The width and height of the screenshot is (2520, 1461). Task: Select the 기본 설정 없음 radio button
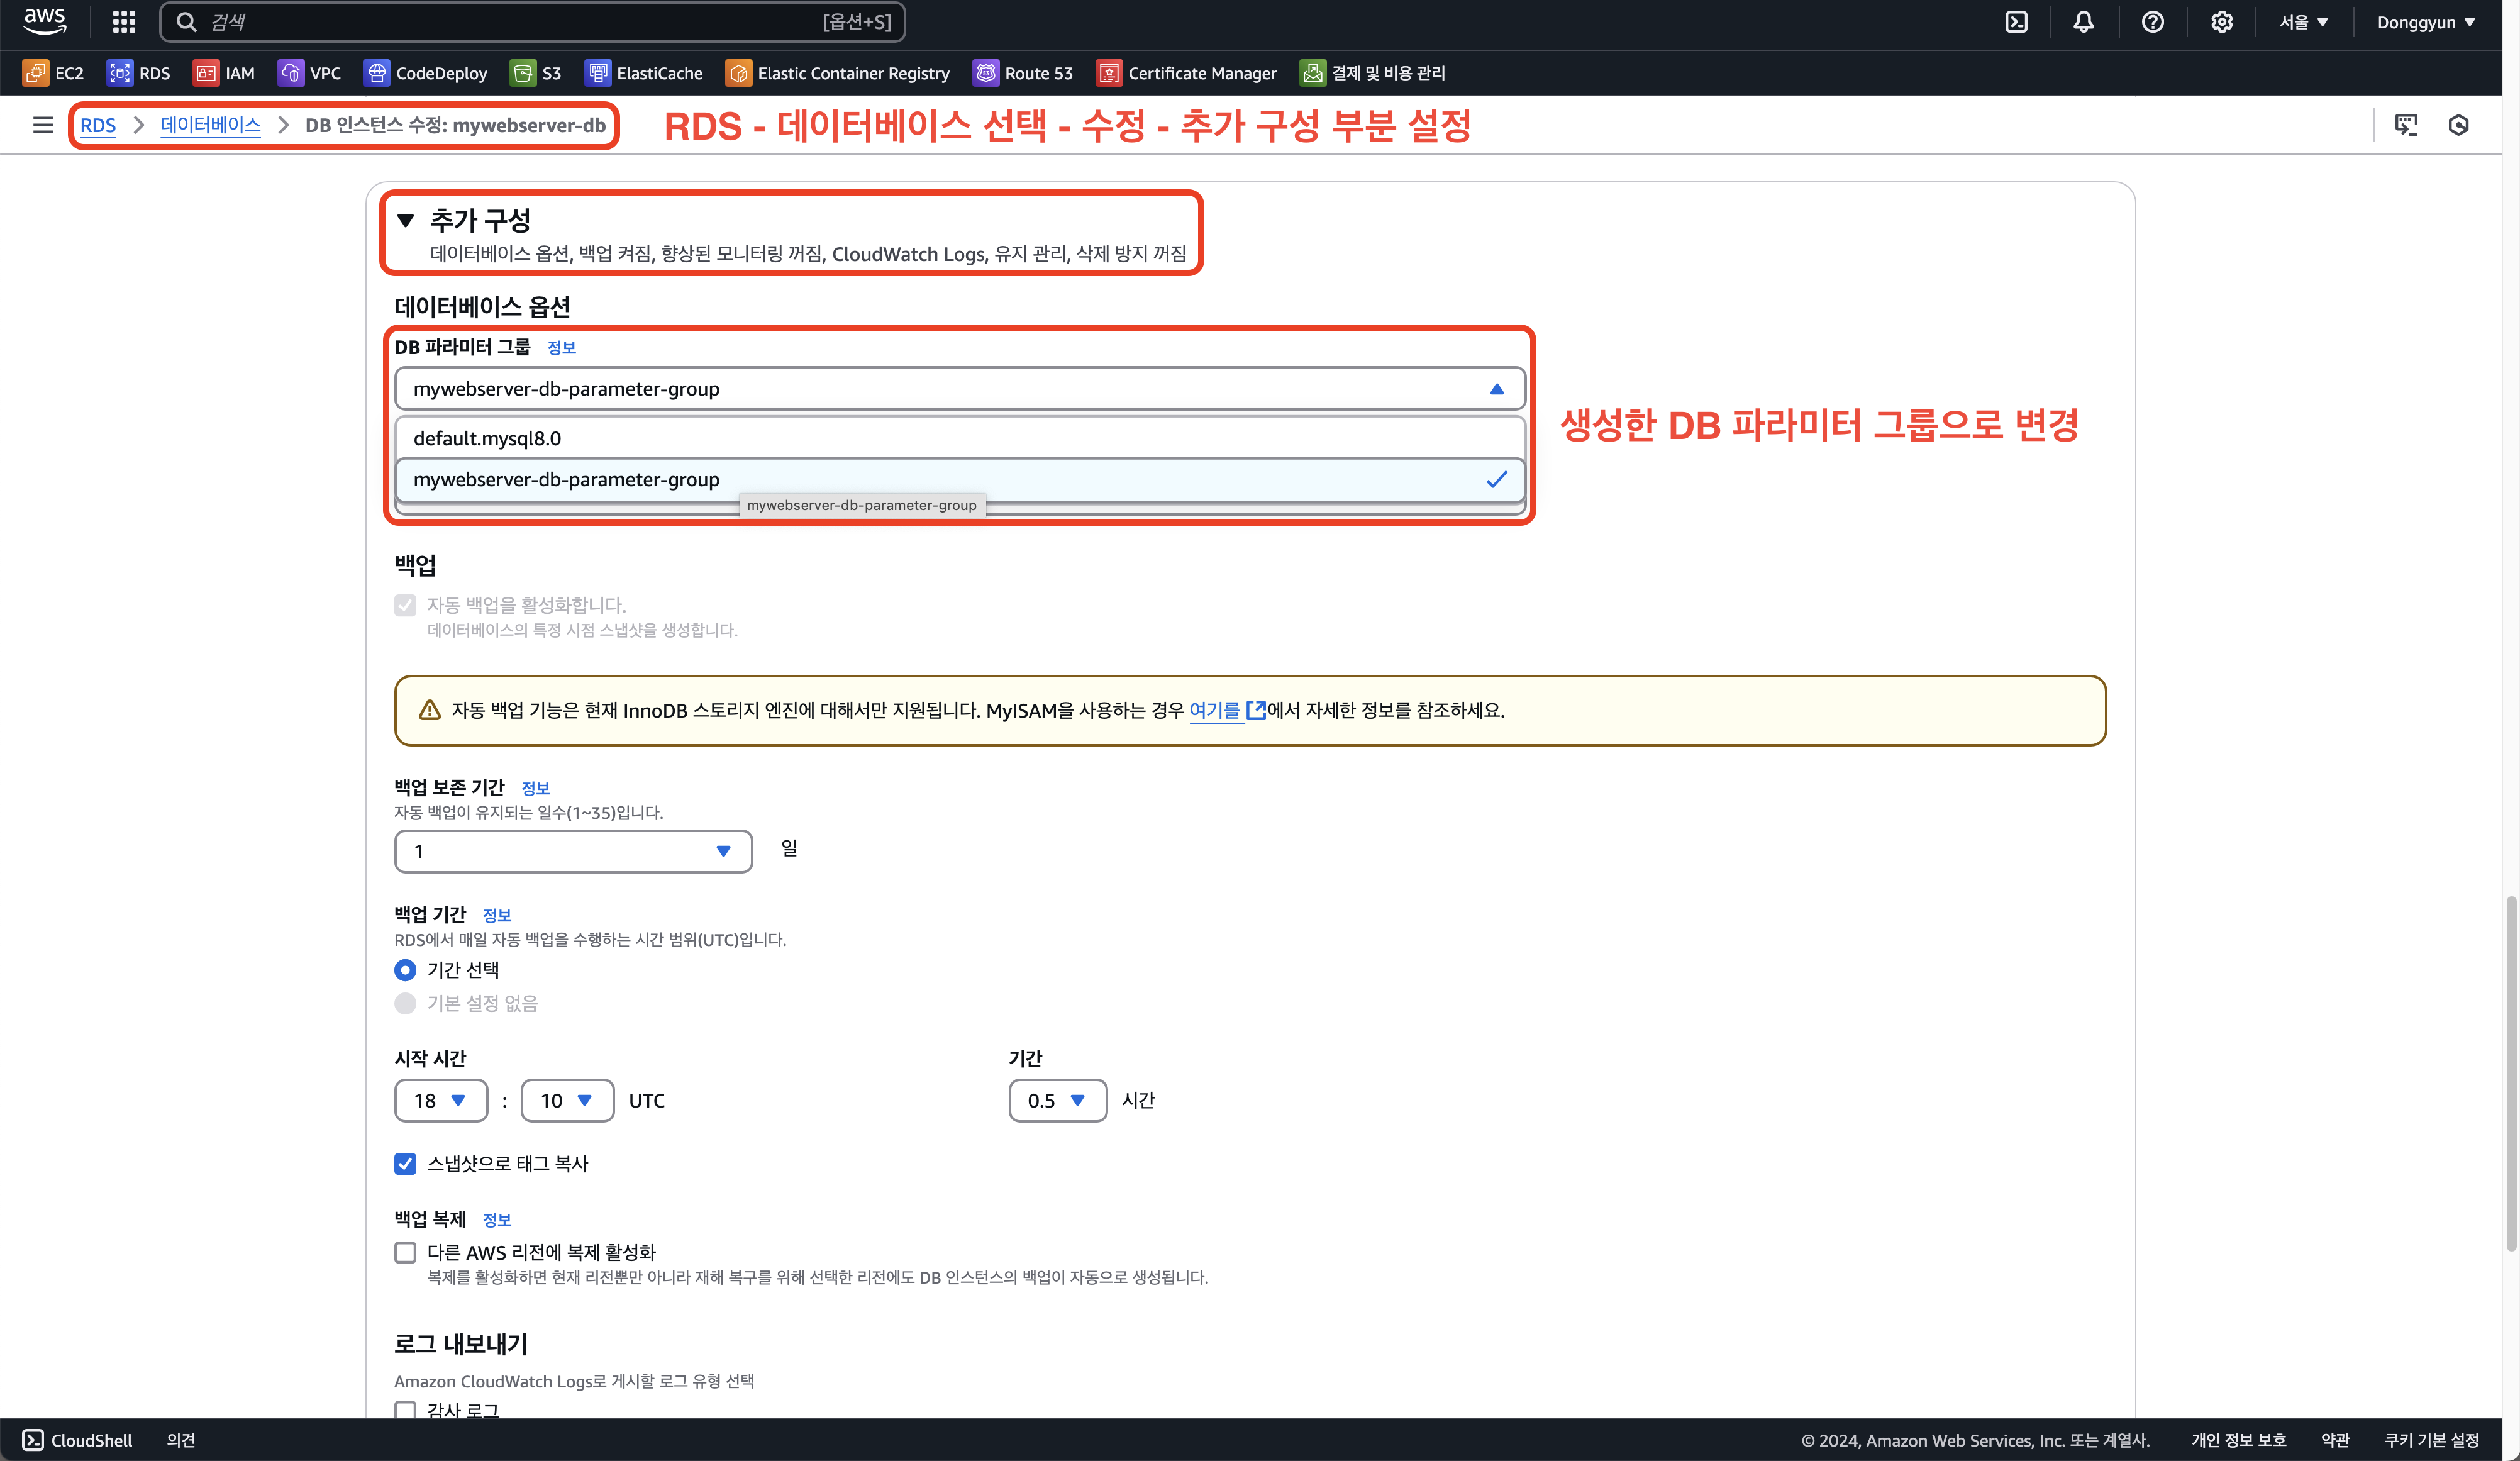(405, 1003)
